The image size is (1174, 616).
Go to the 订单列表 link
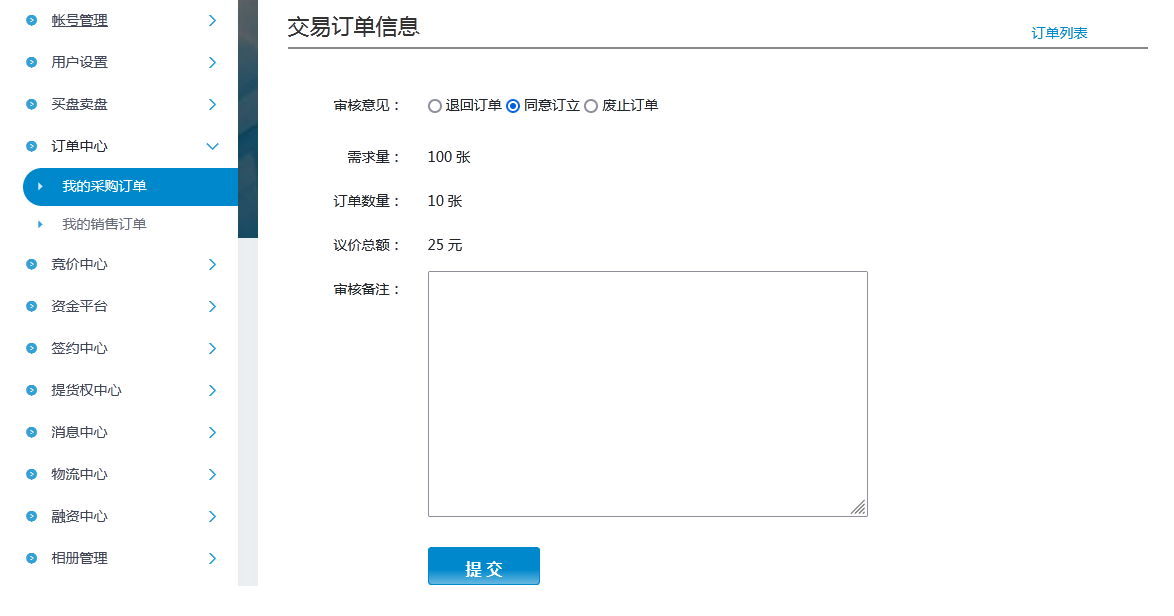click(x=1059, y=33)
